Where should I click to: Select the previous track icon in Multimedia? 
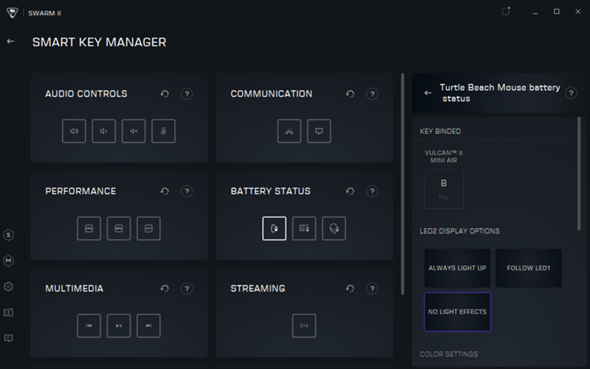pyautogui.click(x=89, y=326)
